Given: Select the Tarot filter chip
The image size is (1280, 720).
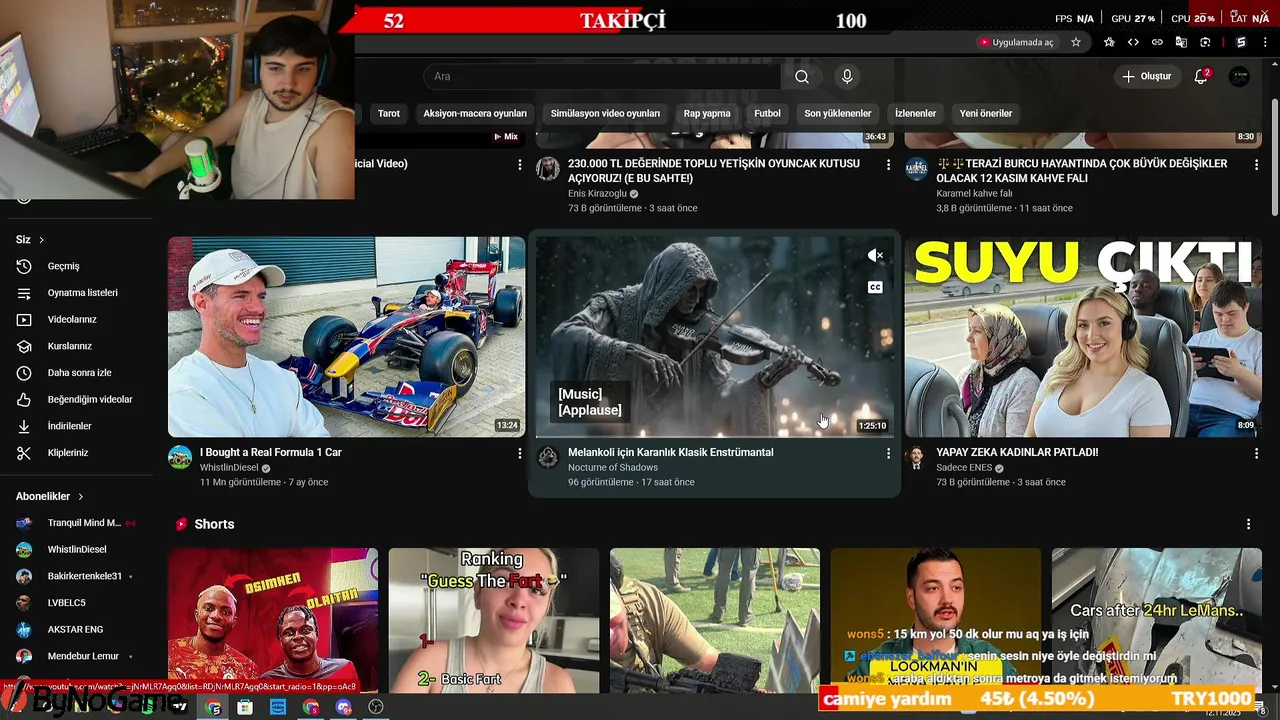Looking at the screenshot, I should (389, 113).
